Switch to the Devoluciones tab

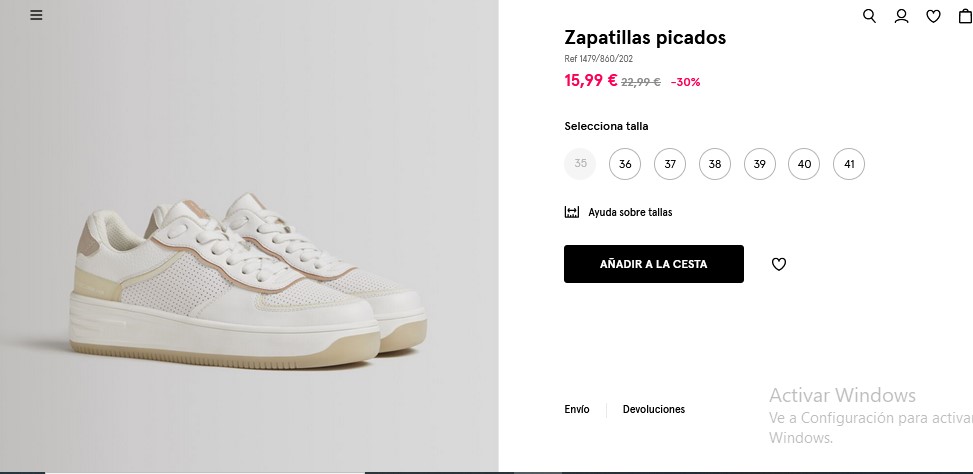coord(654,409)
